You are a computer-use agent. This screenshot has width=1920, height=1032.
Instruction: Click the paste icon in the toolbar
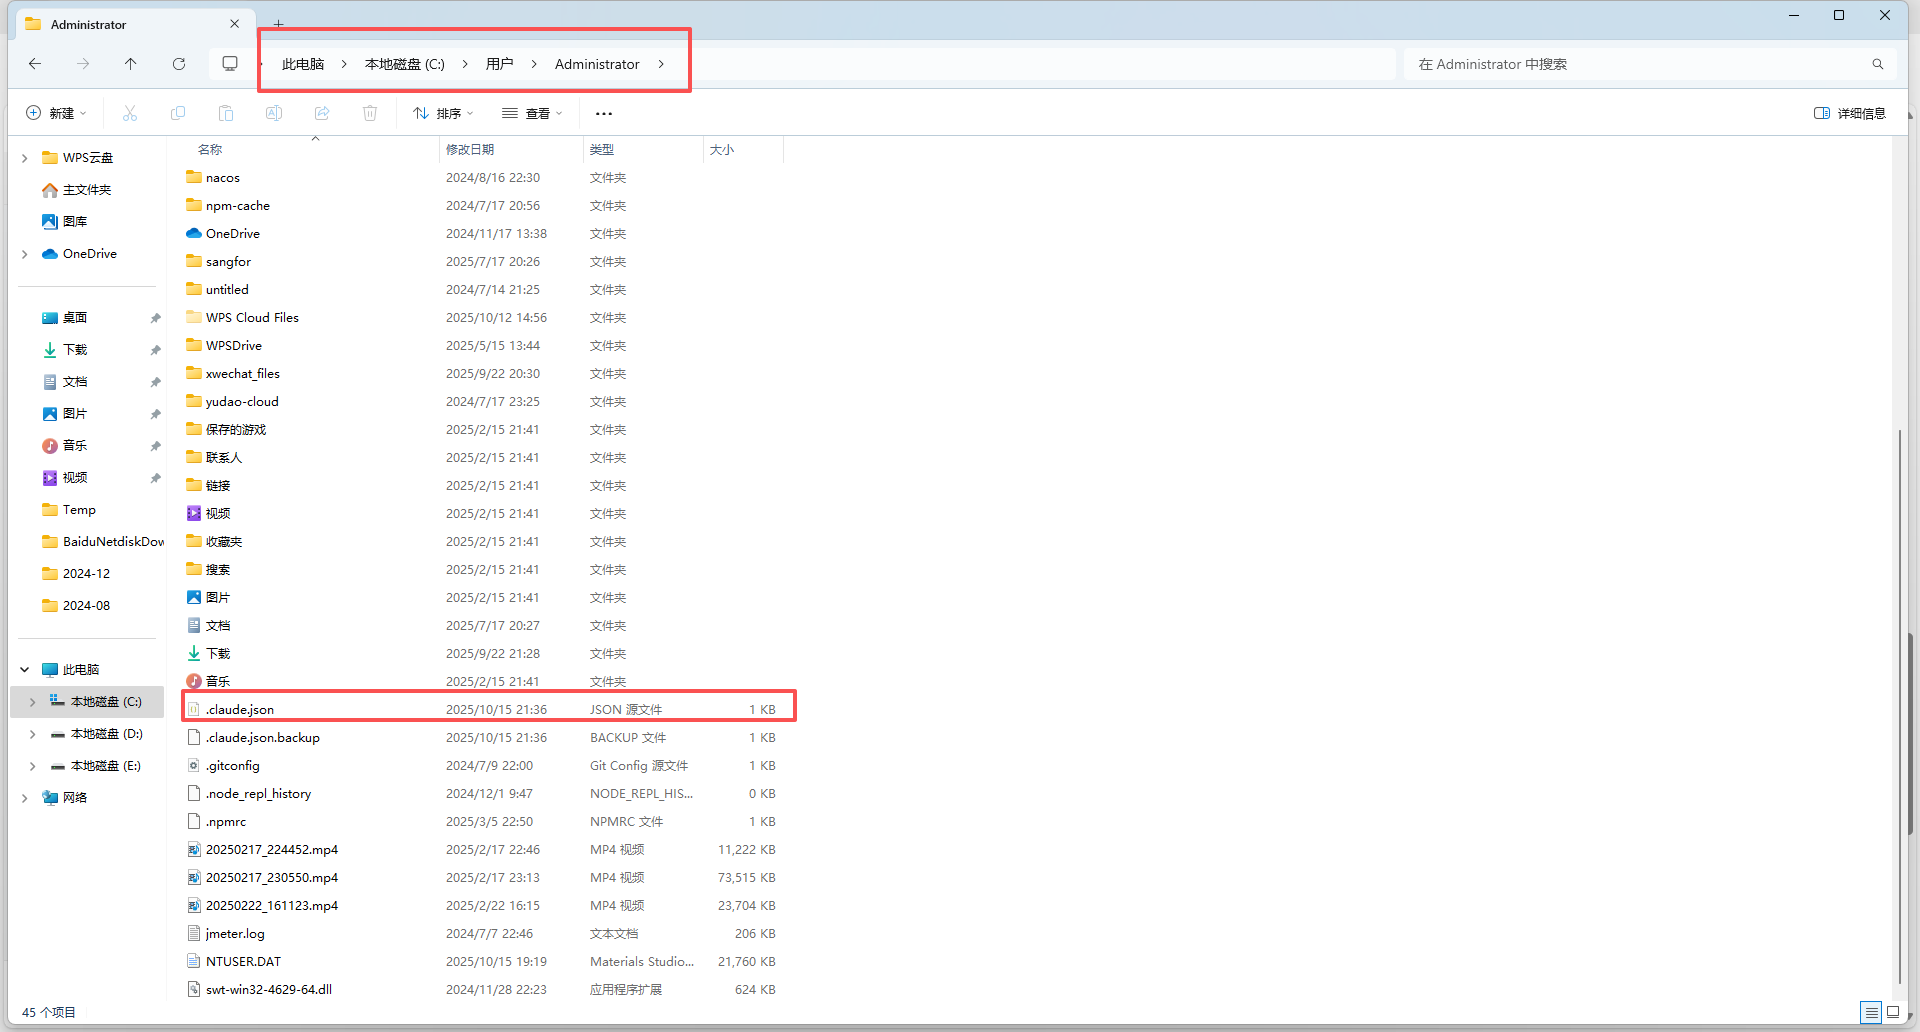click(x=225, y=112)
